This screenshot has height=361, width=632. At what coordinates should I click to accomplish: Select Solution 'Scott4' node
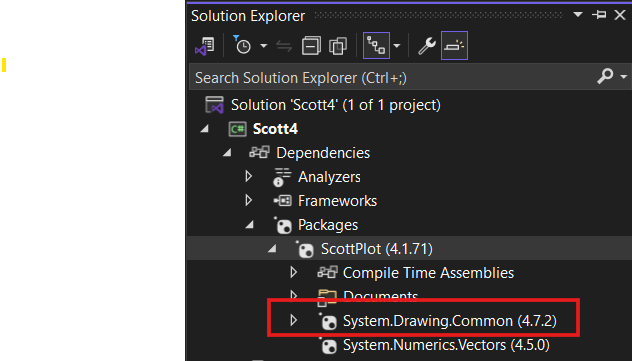335,105
